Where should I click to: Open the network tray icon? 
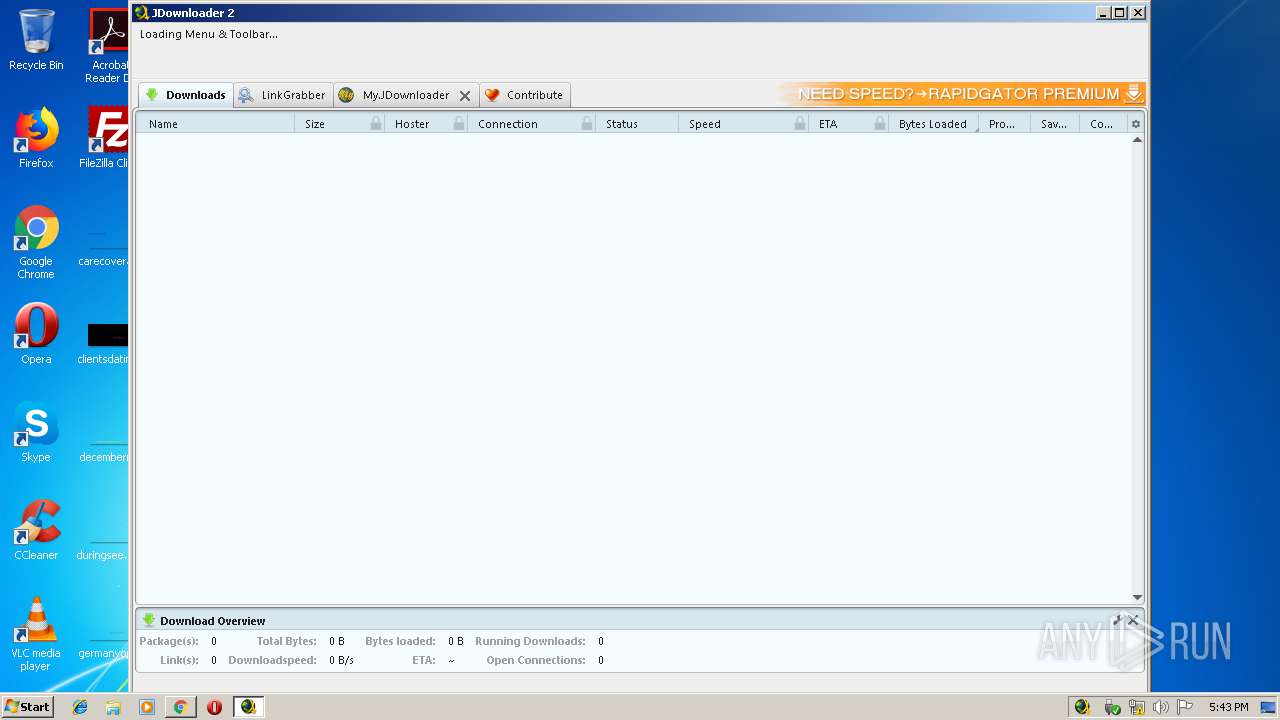1137,707
